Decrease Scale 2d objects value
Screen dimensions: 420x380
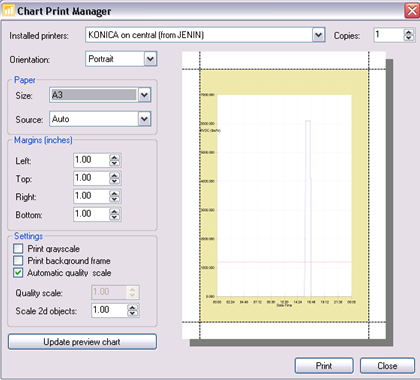coord(132,313)
